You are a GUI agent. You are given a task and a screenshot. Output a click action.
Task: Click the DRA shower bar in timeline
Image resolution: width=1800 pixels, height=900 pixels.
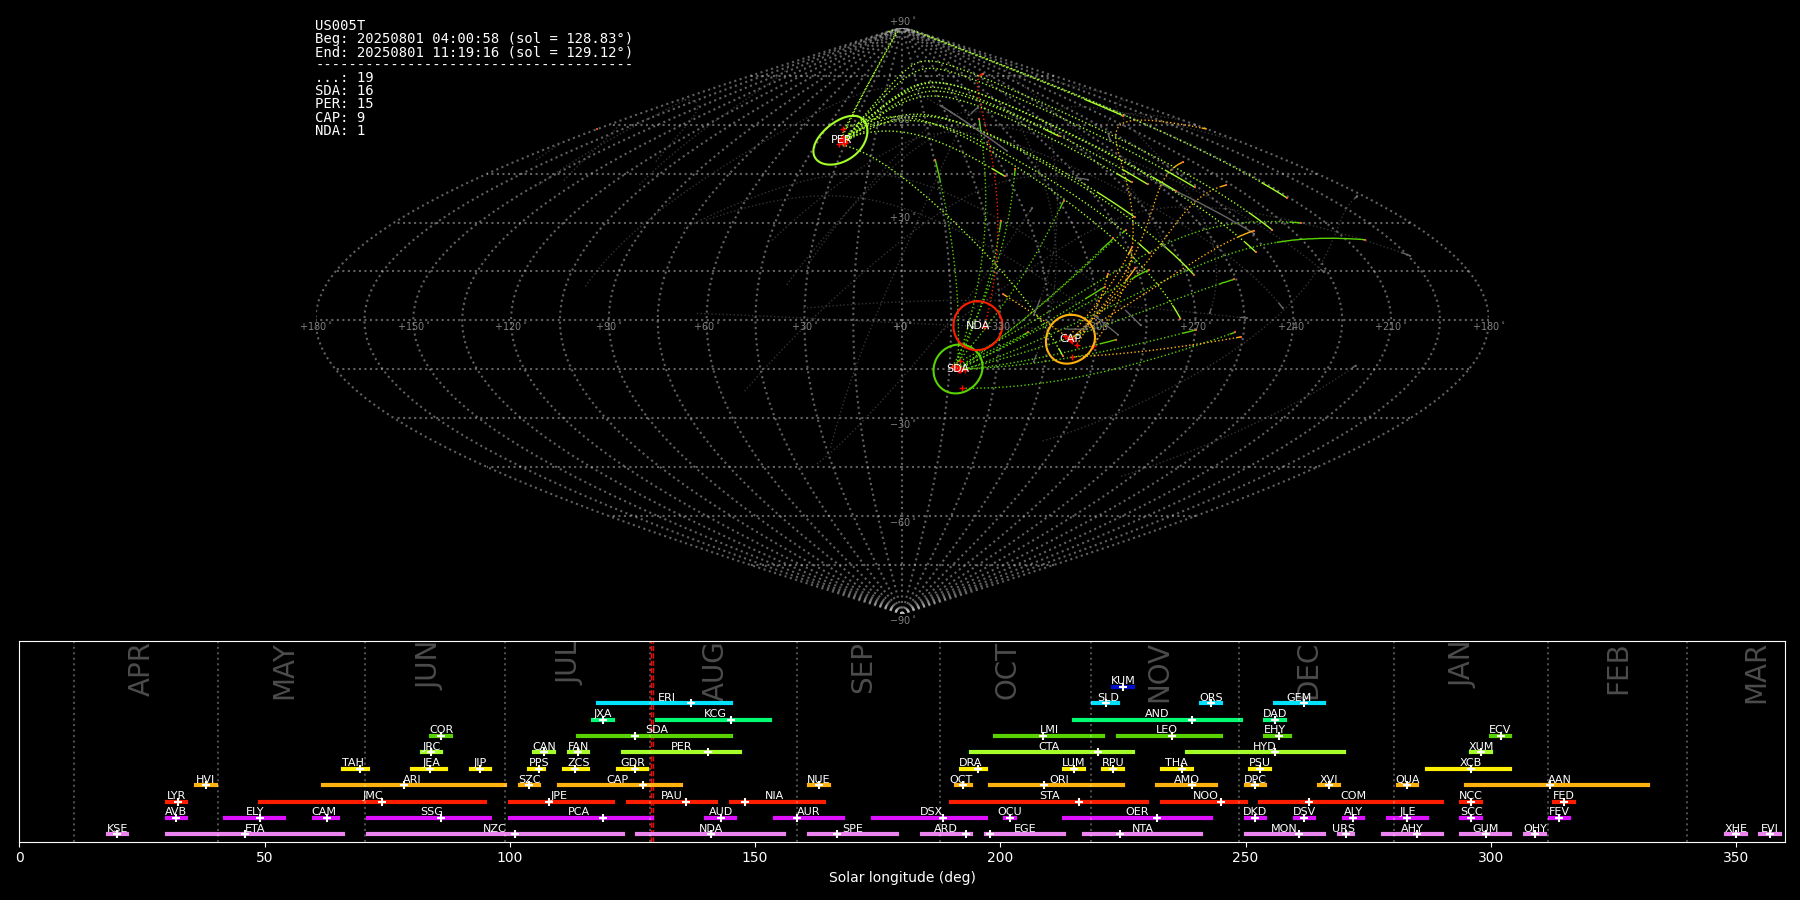973,769
